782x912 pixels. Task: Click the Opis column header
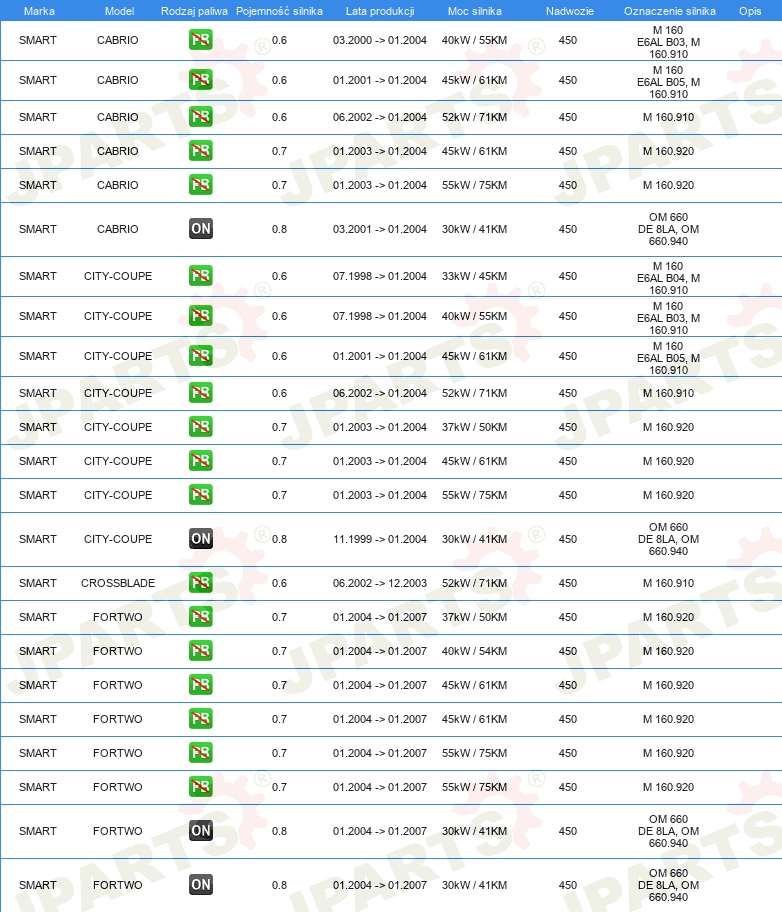coord(750,11)
